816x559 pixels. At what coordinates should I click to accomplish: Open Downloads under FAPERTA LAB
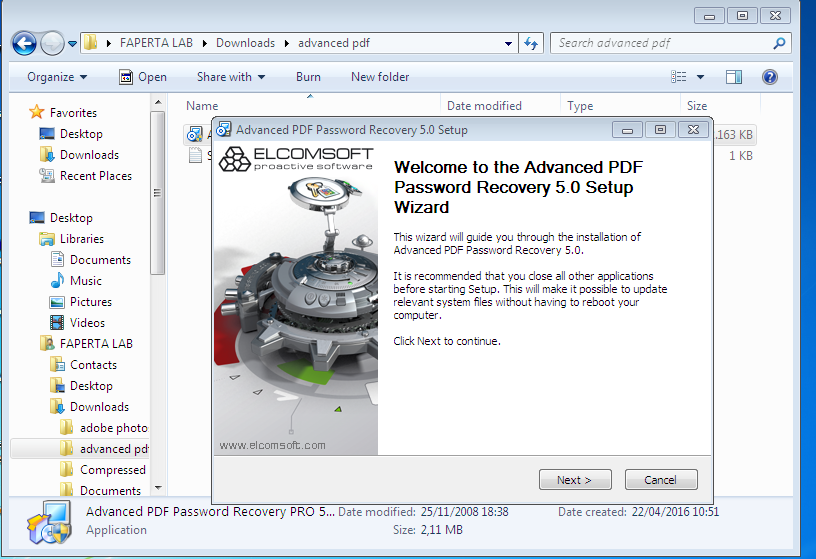coord(99,406)
